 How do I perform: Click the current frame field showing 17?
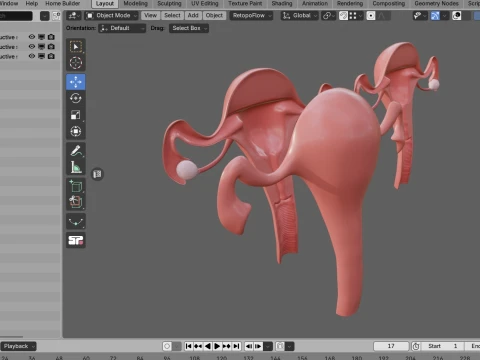tap(391, 346)
